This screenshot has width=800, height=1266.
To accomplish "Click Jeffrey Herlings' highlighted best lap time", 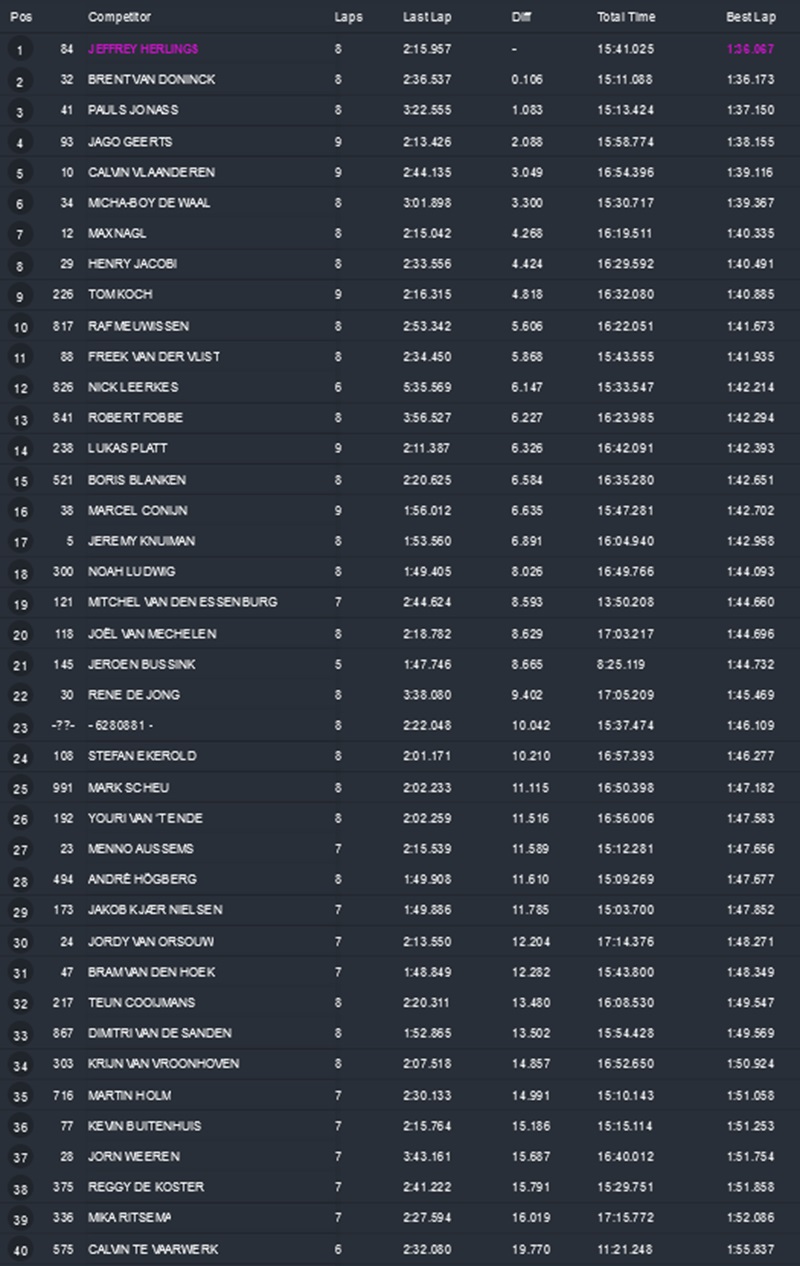I will tap(750, 49).
